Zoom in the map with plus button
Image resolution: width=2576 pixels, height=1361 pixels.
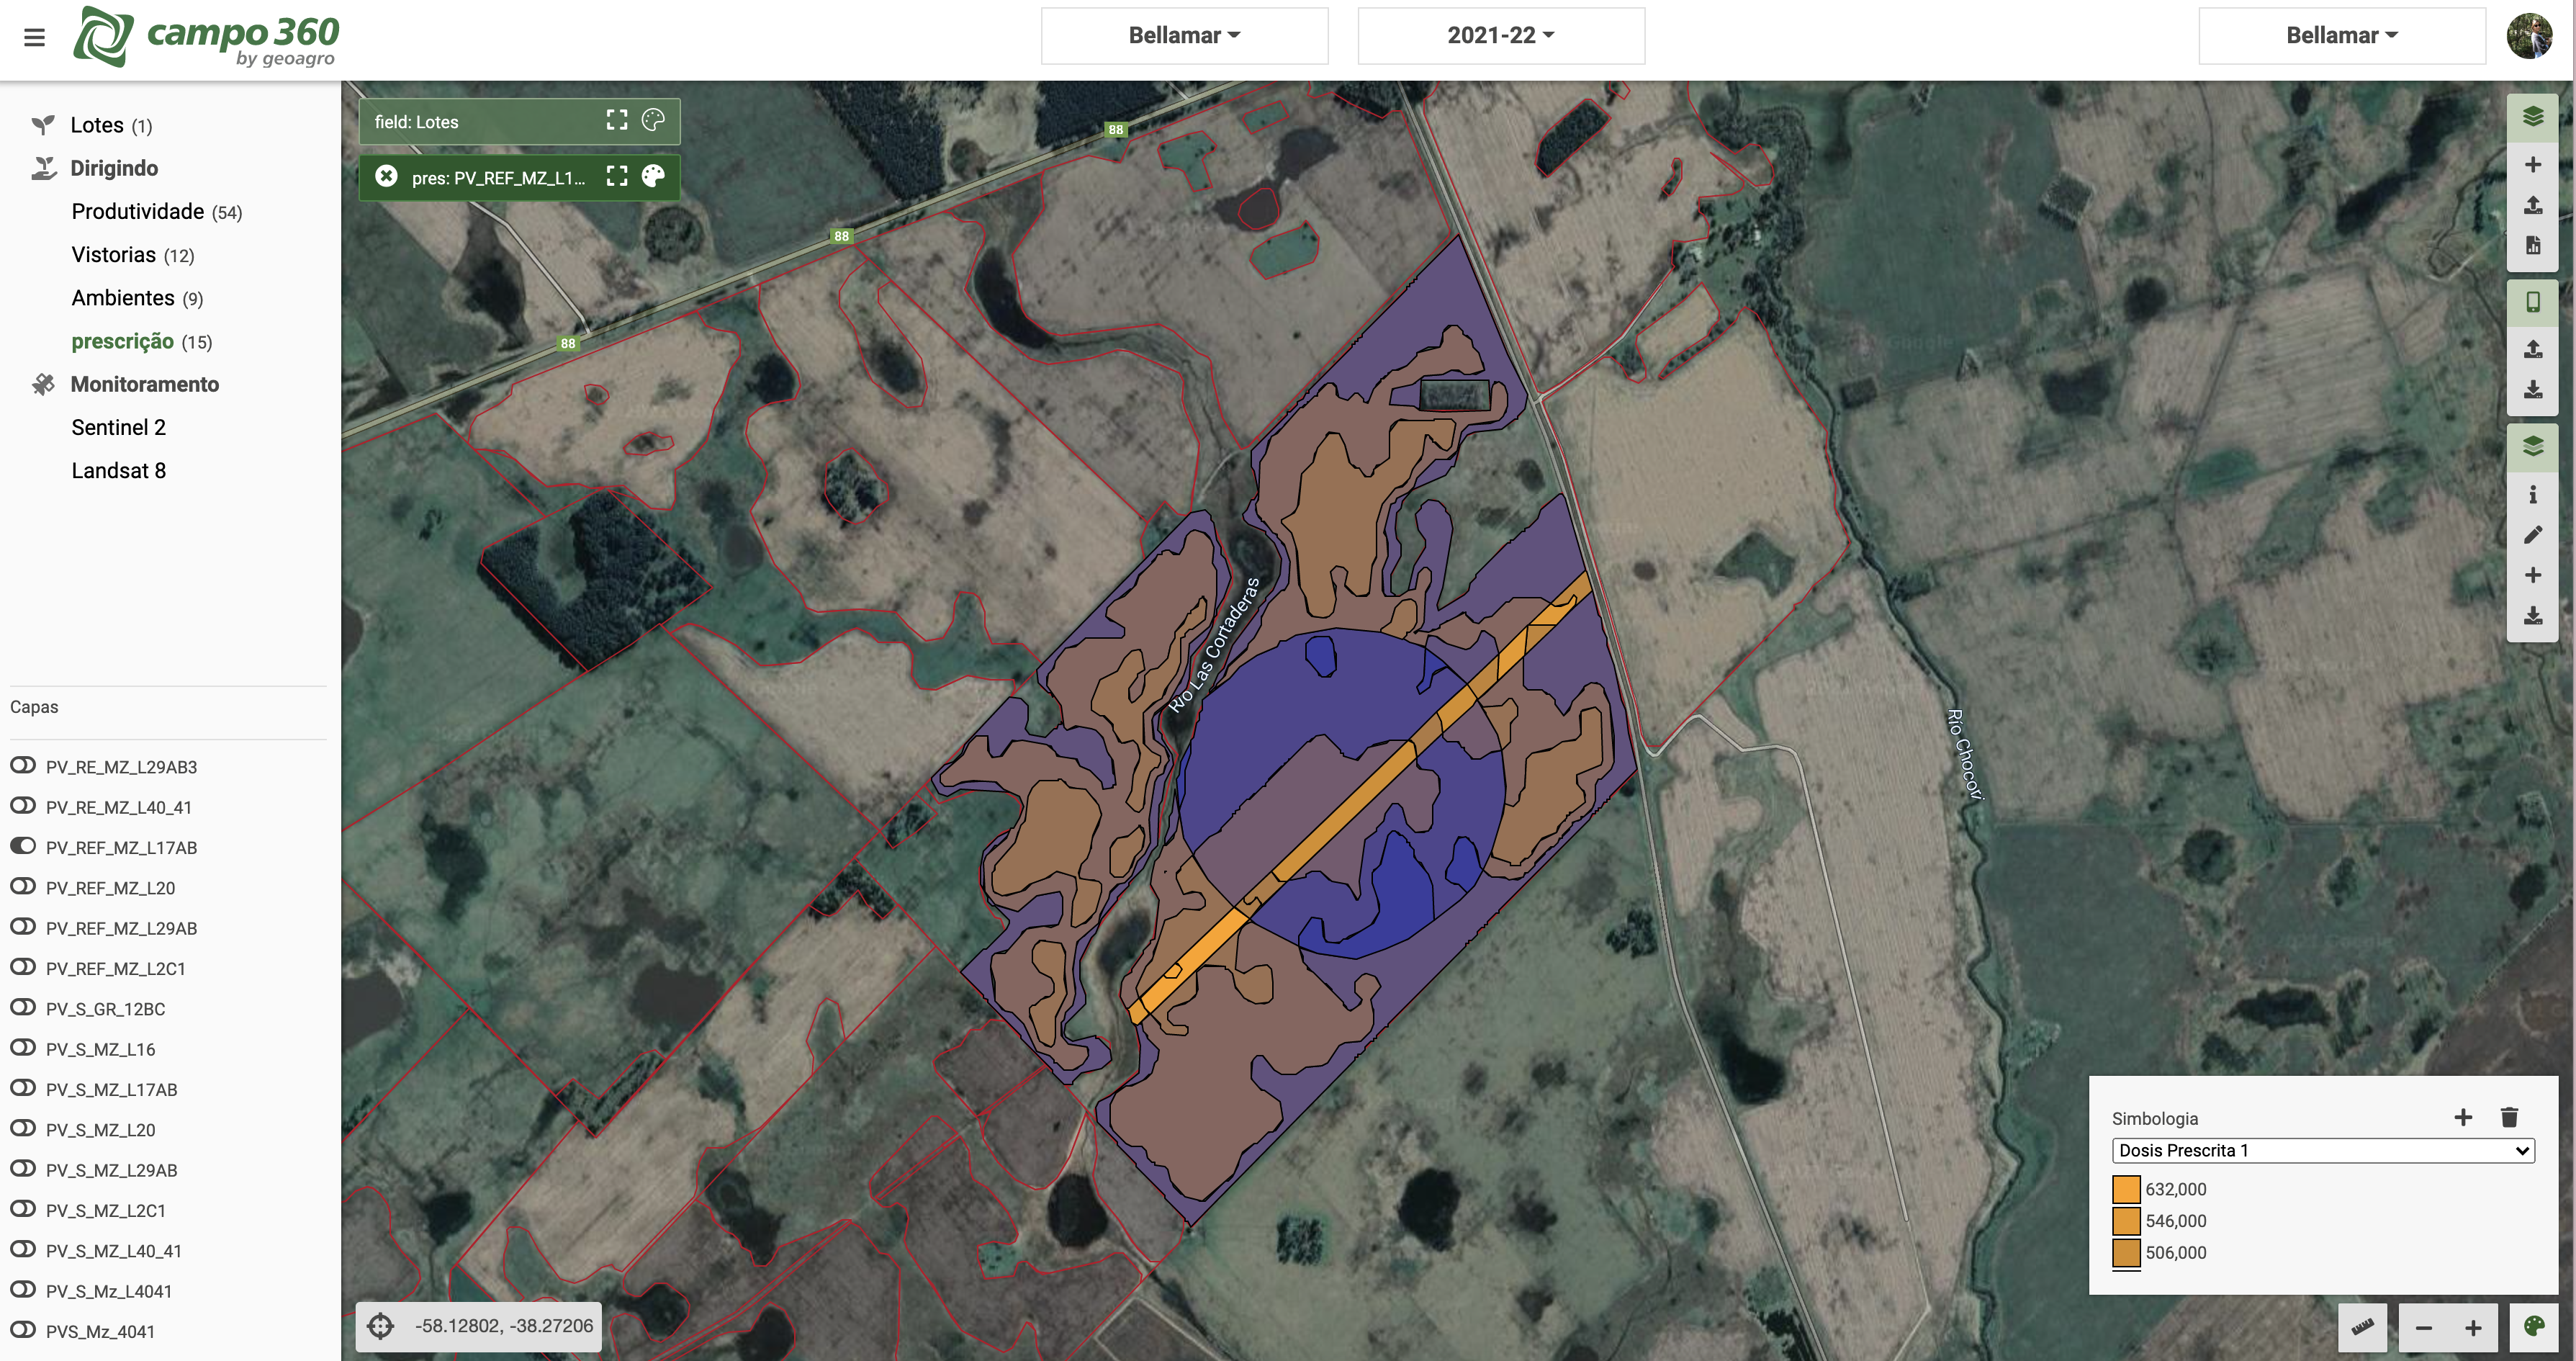pos(2472,1327)
